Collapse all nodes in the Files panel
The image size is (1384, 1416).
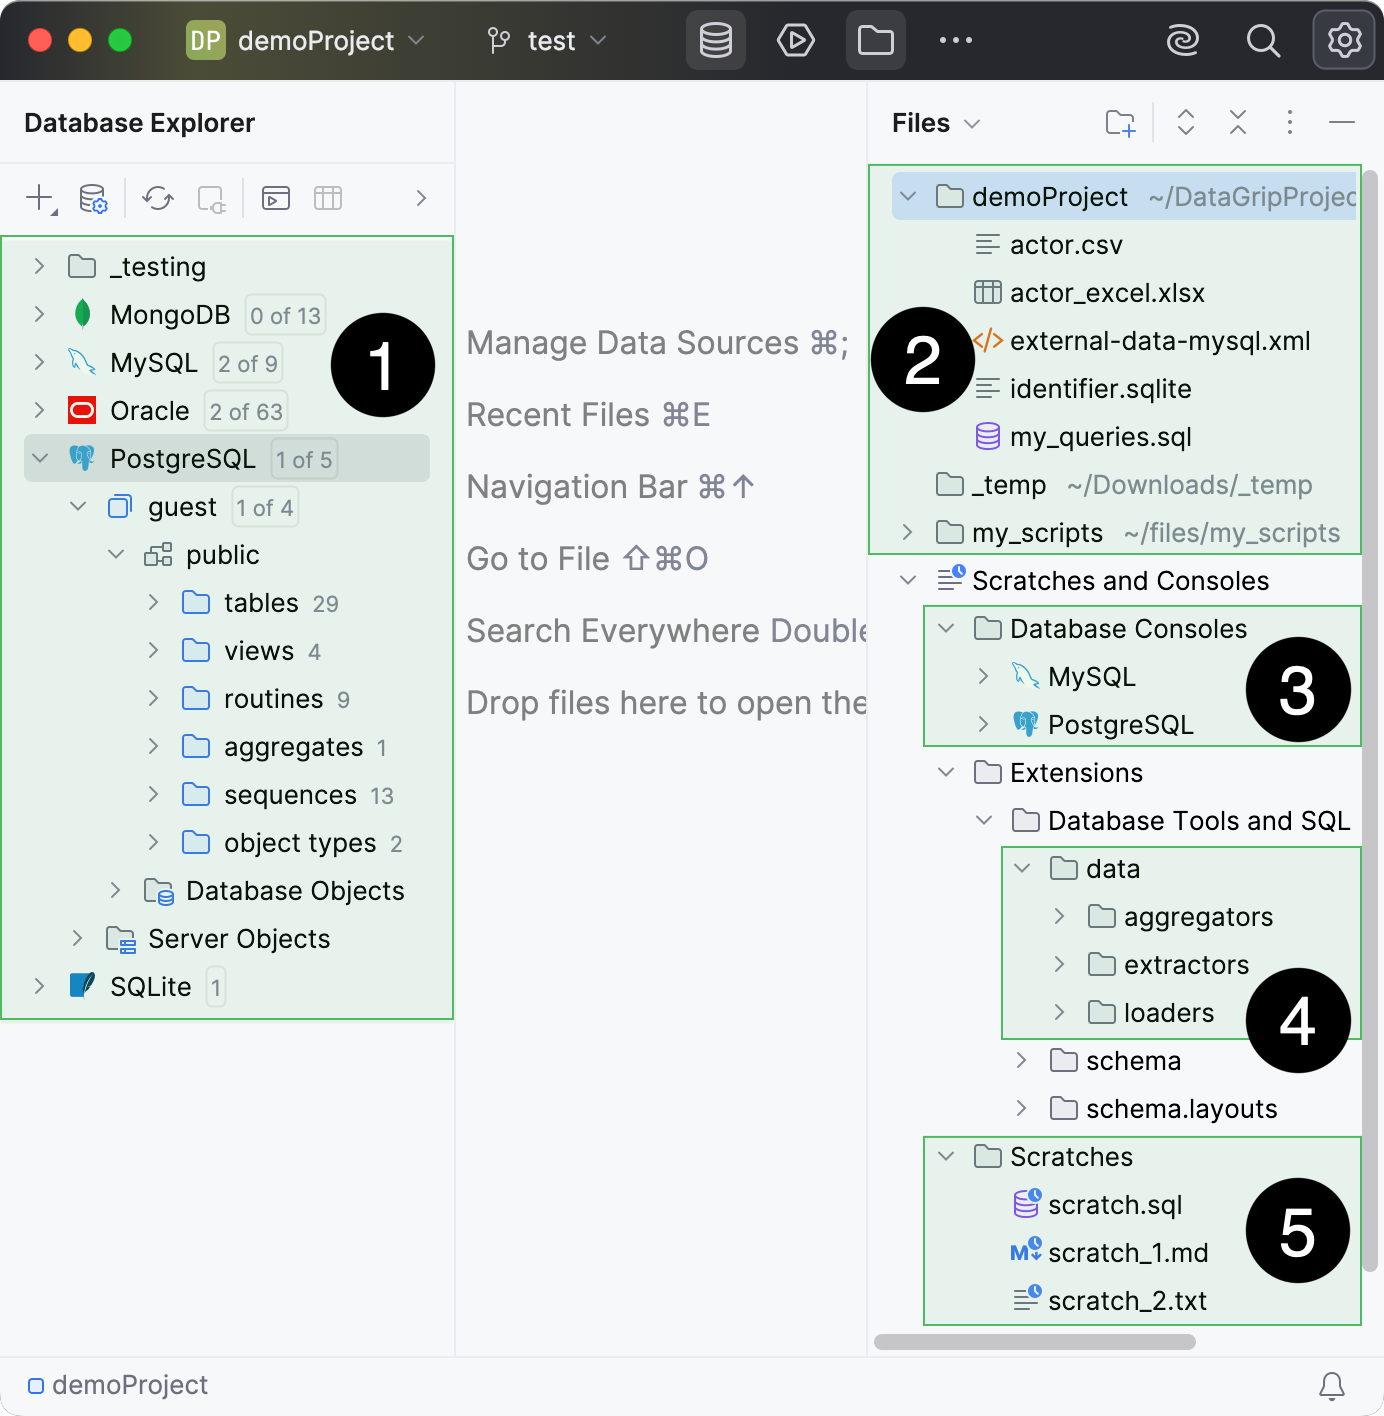[x=1237, y=122]
